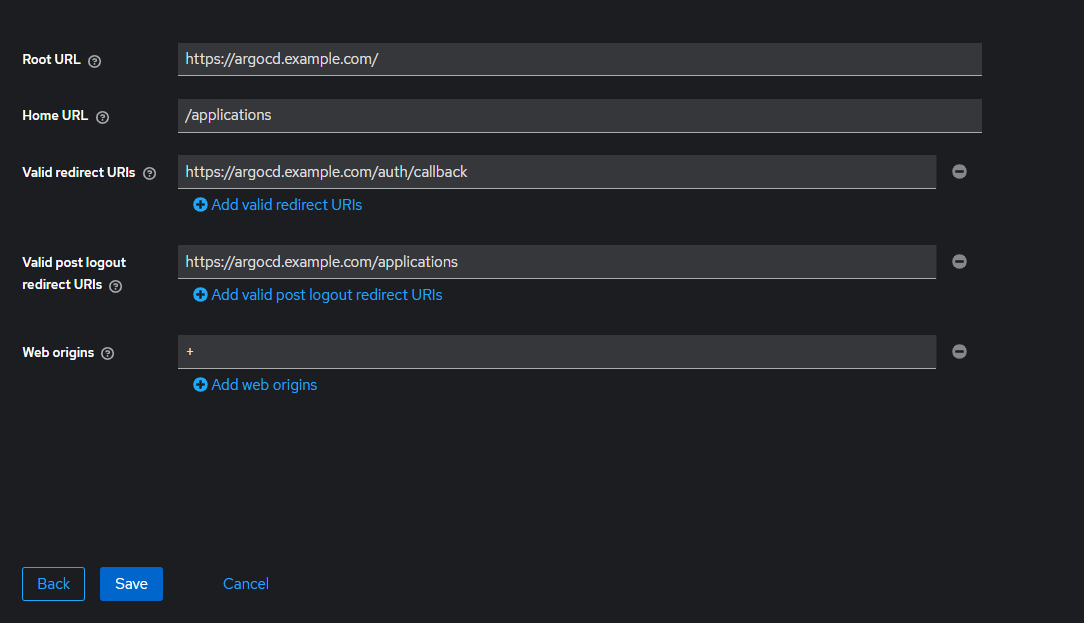Edit the post logout redirect URI field

556,262
